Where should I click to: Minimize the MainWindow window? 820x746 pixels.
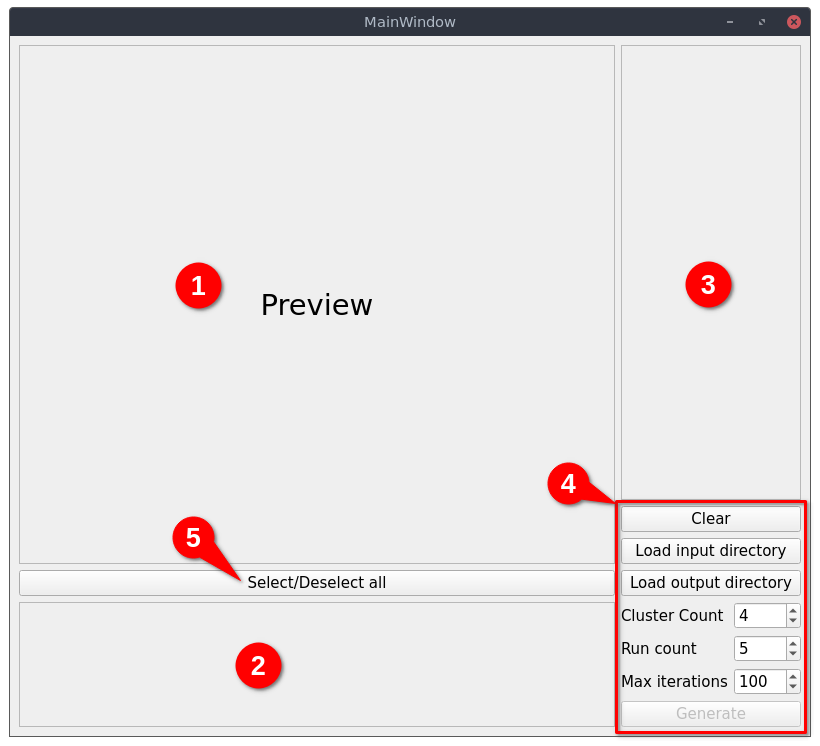[x=730, y=22]
